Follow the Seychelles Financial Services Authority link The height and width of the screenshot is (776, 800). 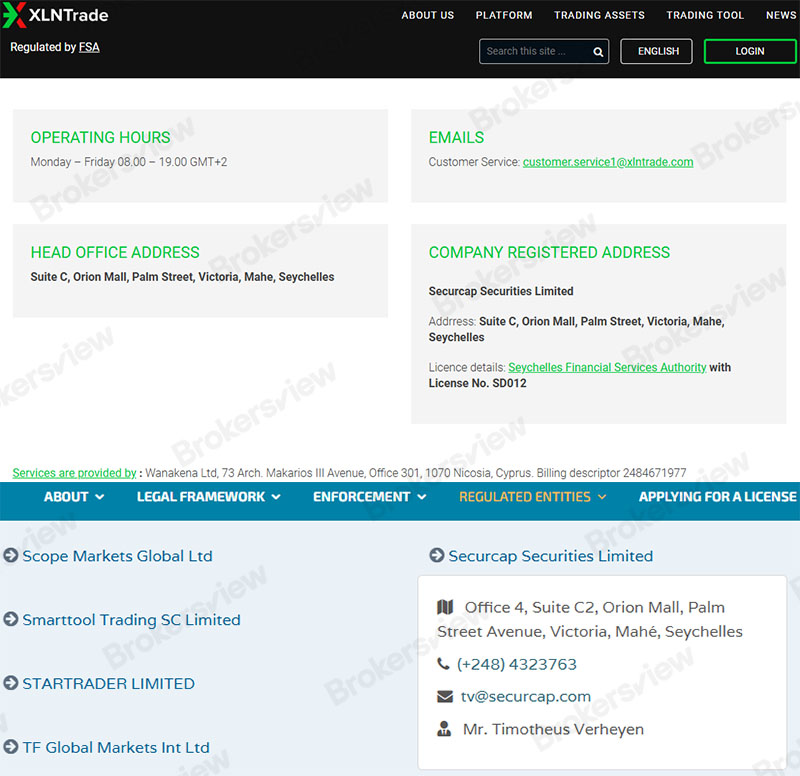607,368
